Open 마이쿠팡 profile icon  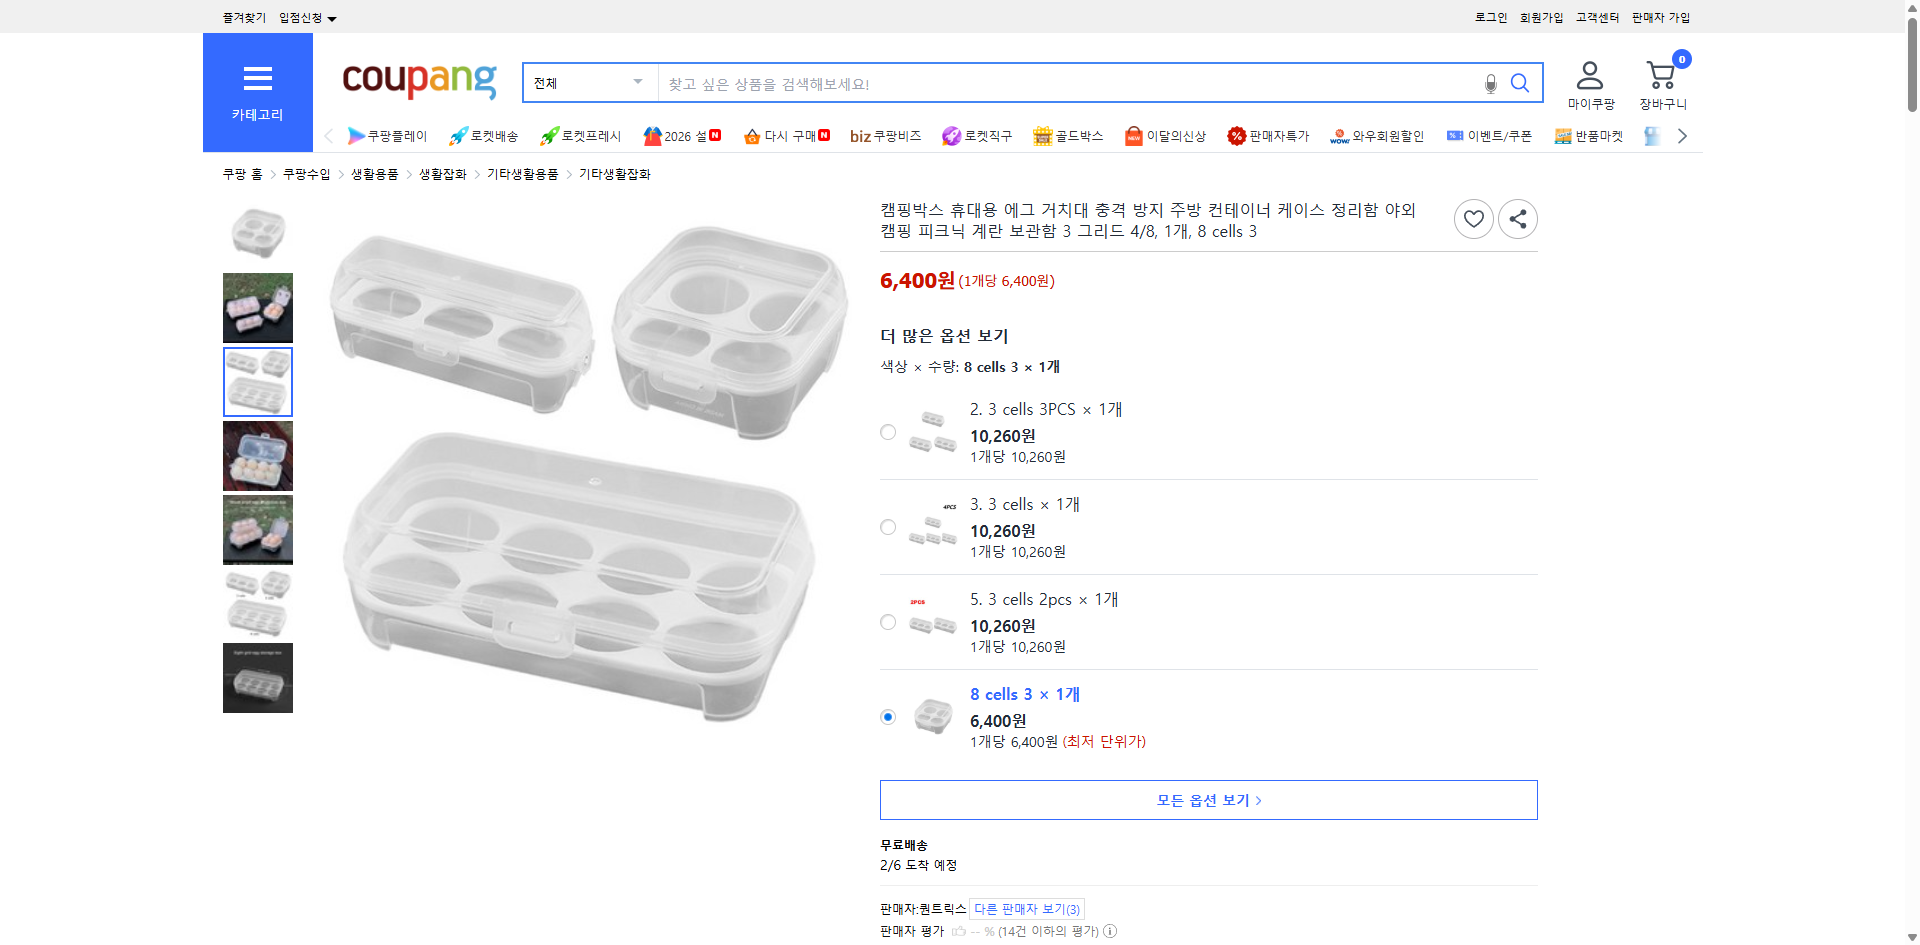(1588, 73)
